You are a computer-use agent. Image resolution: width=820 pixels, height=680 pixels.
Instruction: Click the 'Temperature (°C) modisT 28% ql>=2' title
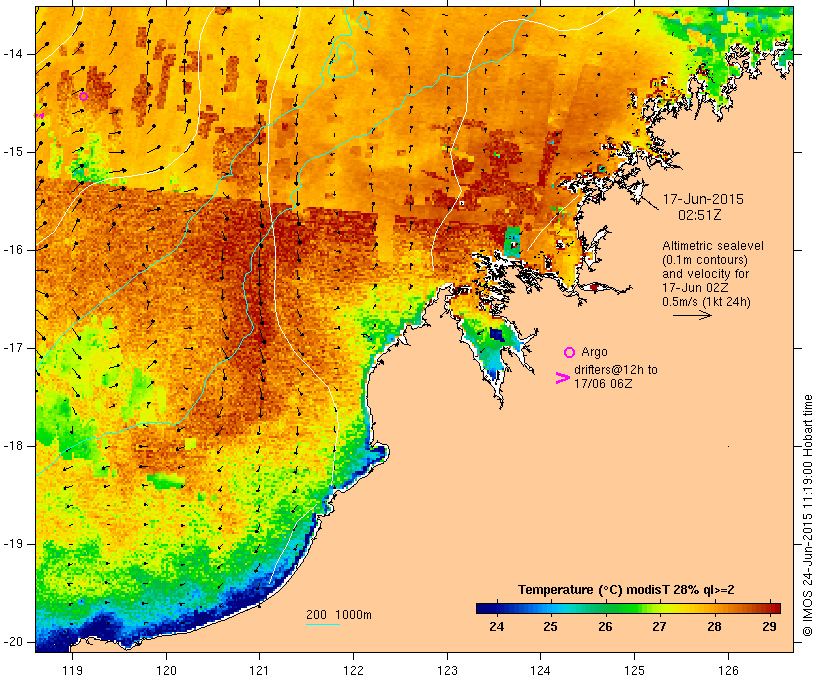626,590
